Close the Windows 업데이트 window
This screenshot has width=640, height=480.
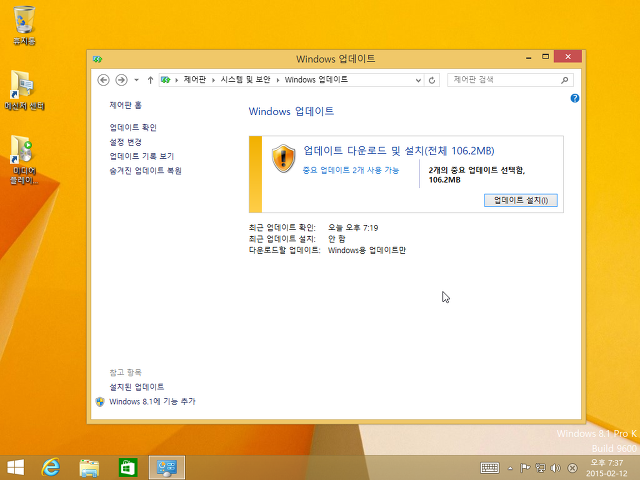[x=568, y=56]
